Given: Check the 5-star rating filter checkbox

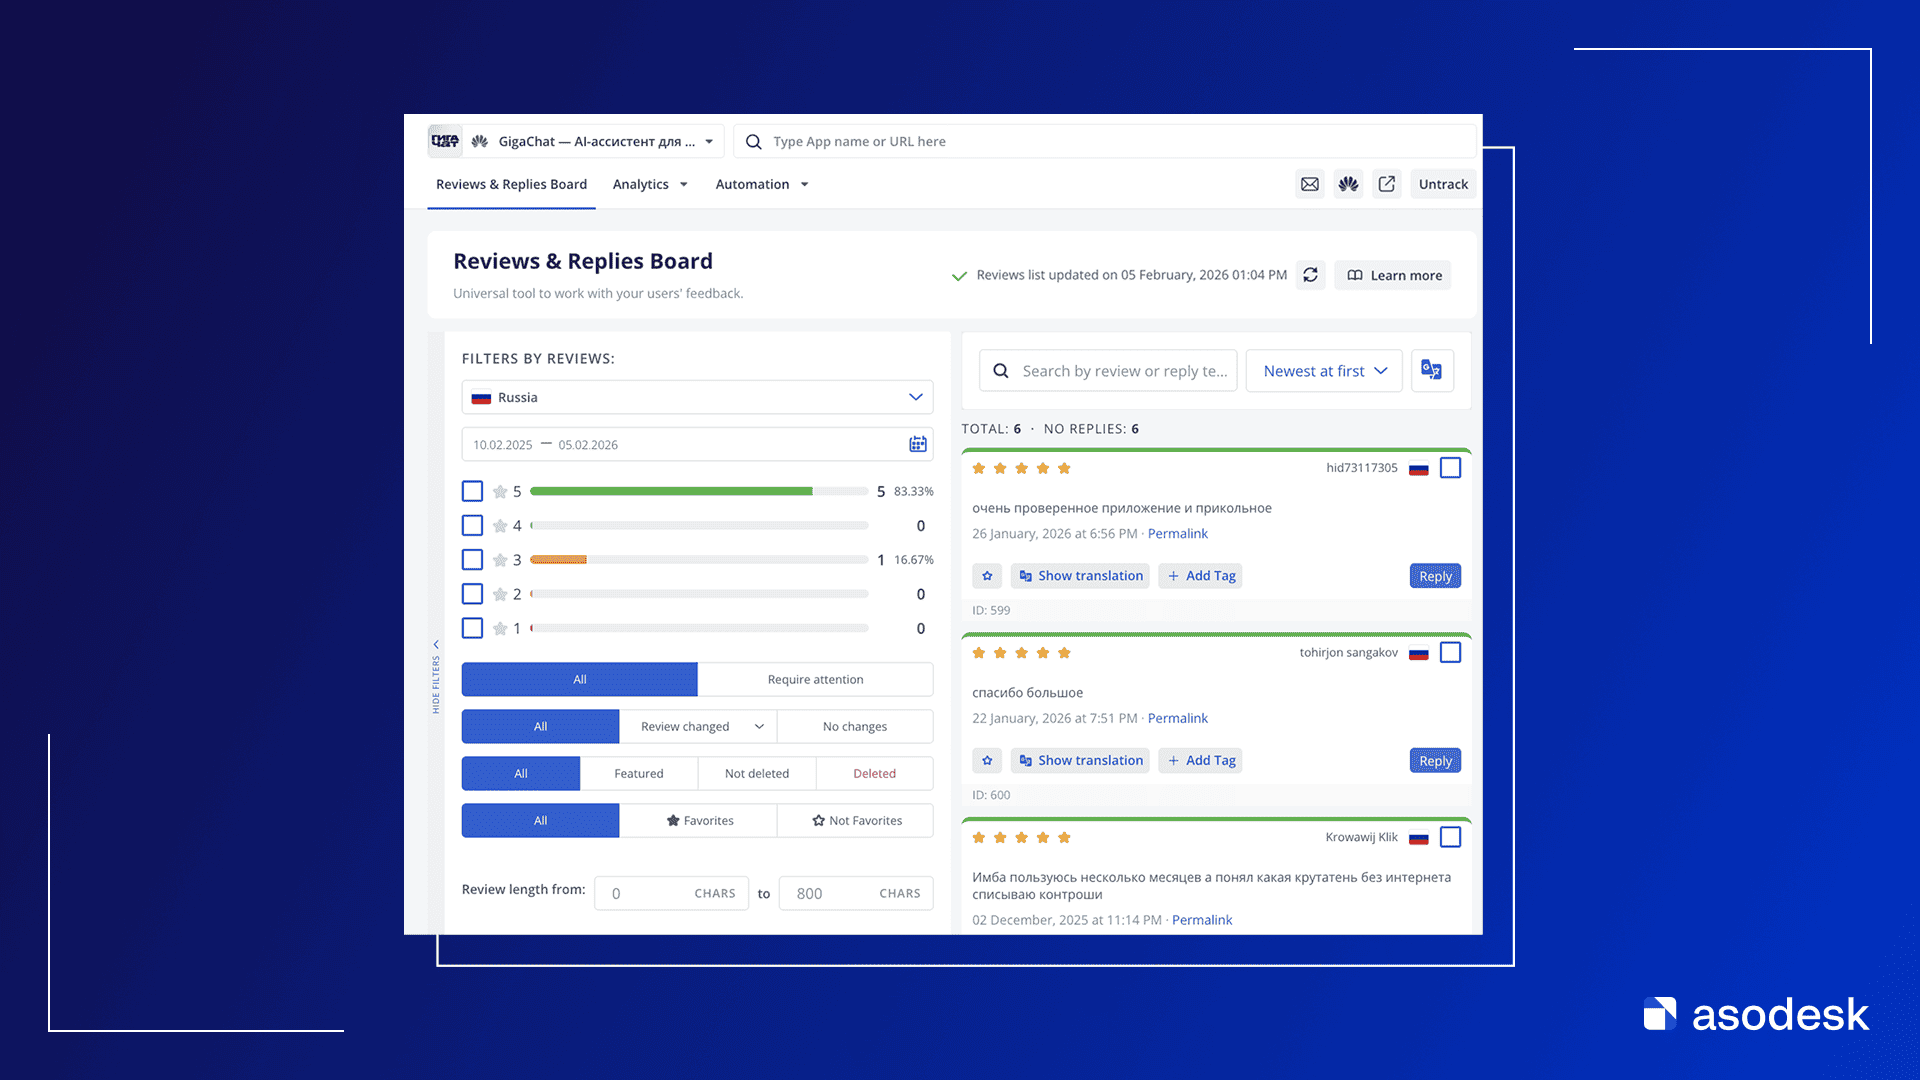Looking at the screenshot, I should (472, 491).
